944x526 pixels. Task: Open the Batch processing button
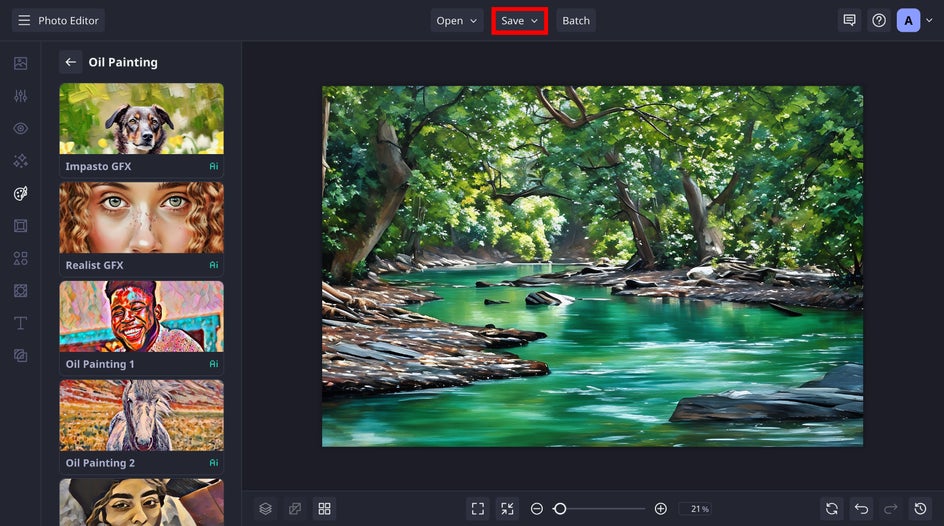click(x=576, y=20)
